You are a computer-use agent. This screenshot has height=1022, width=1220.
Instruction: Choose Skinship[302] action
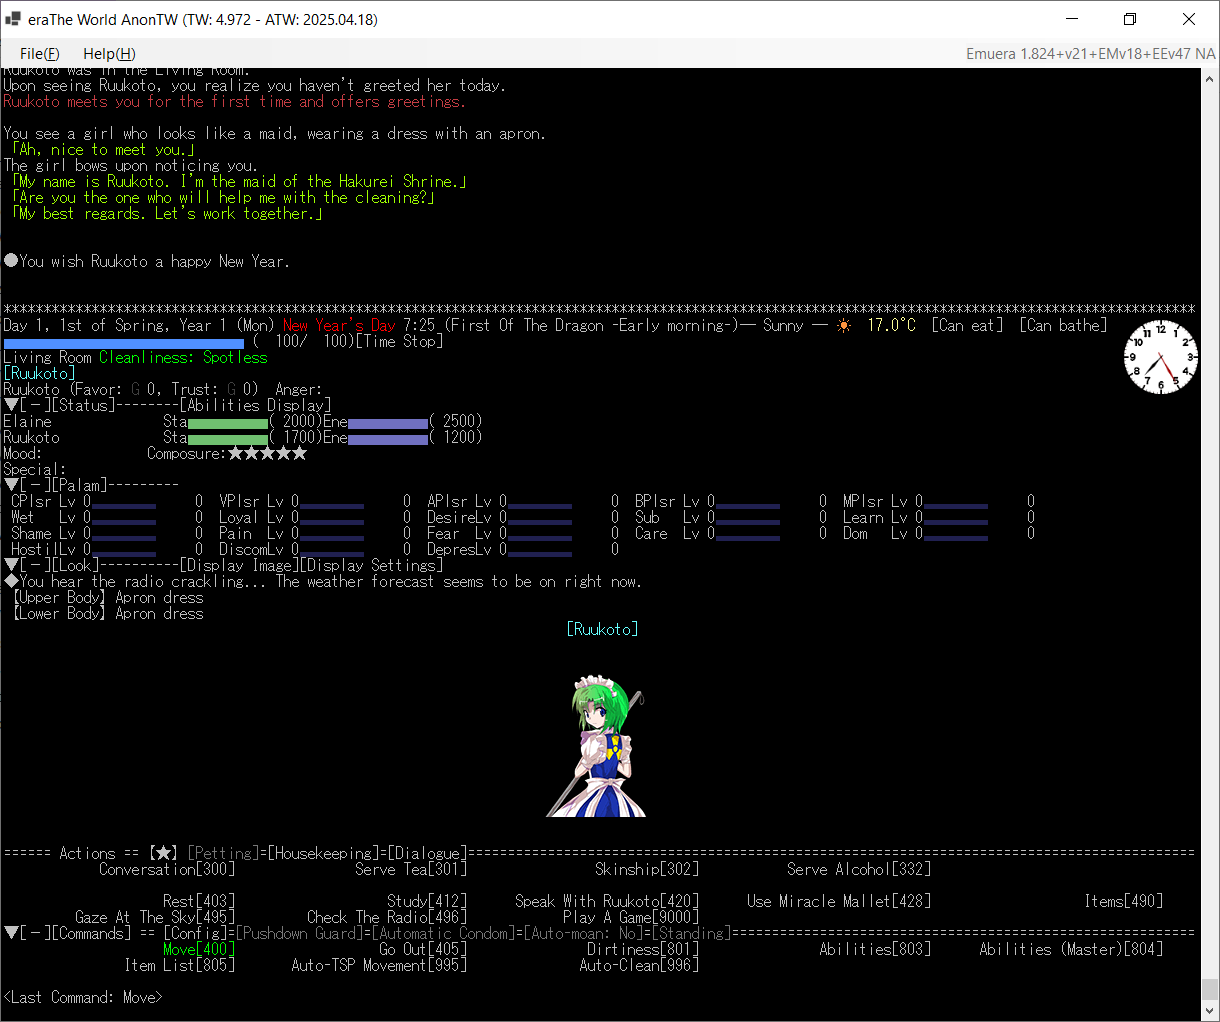(x=647, y=869)
